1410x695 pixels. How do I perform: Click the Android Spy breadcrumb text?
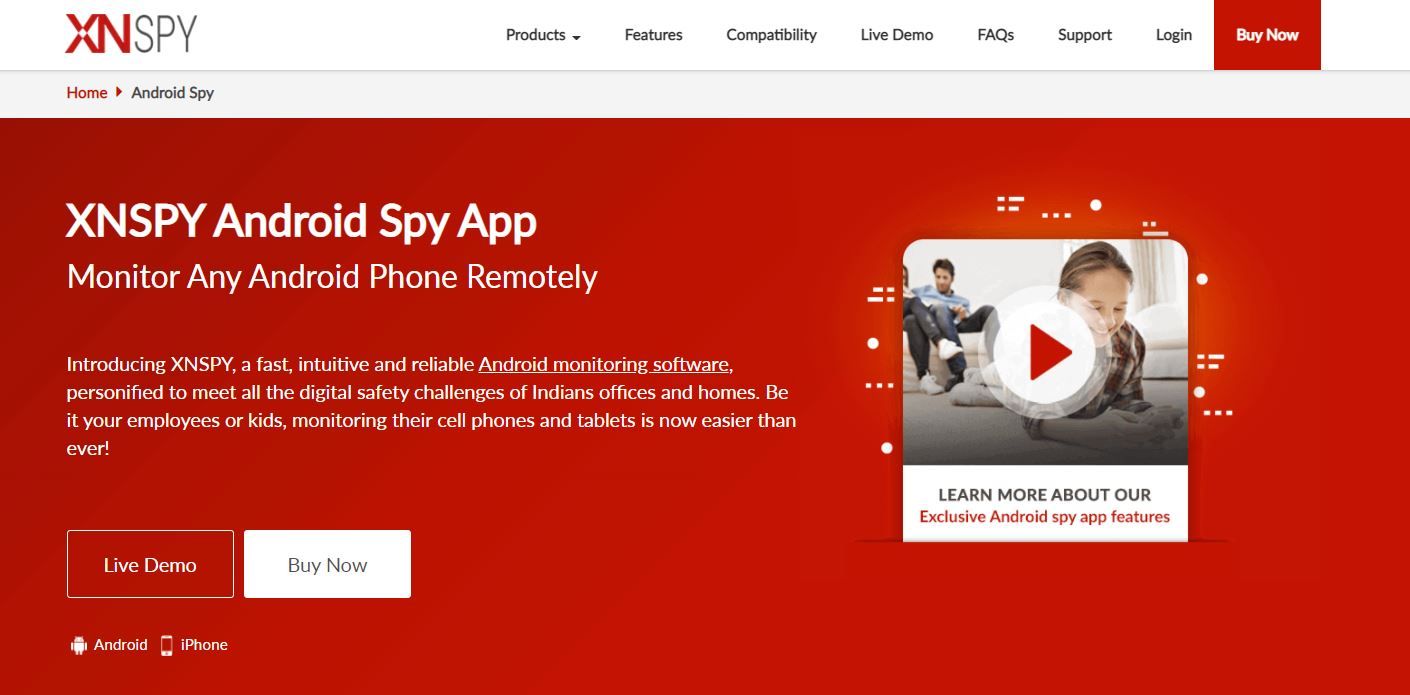click(173, 93)
